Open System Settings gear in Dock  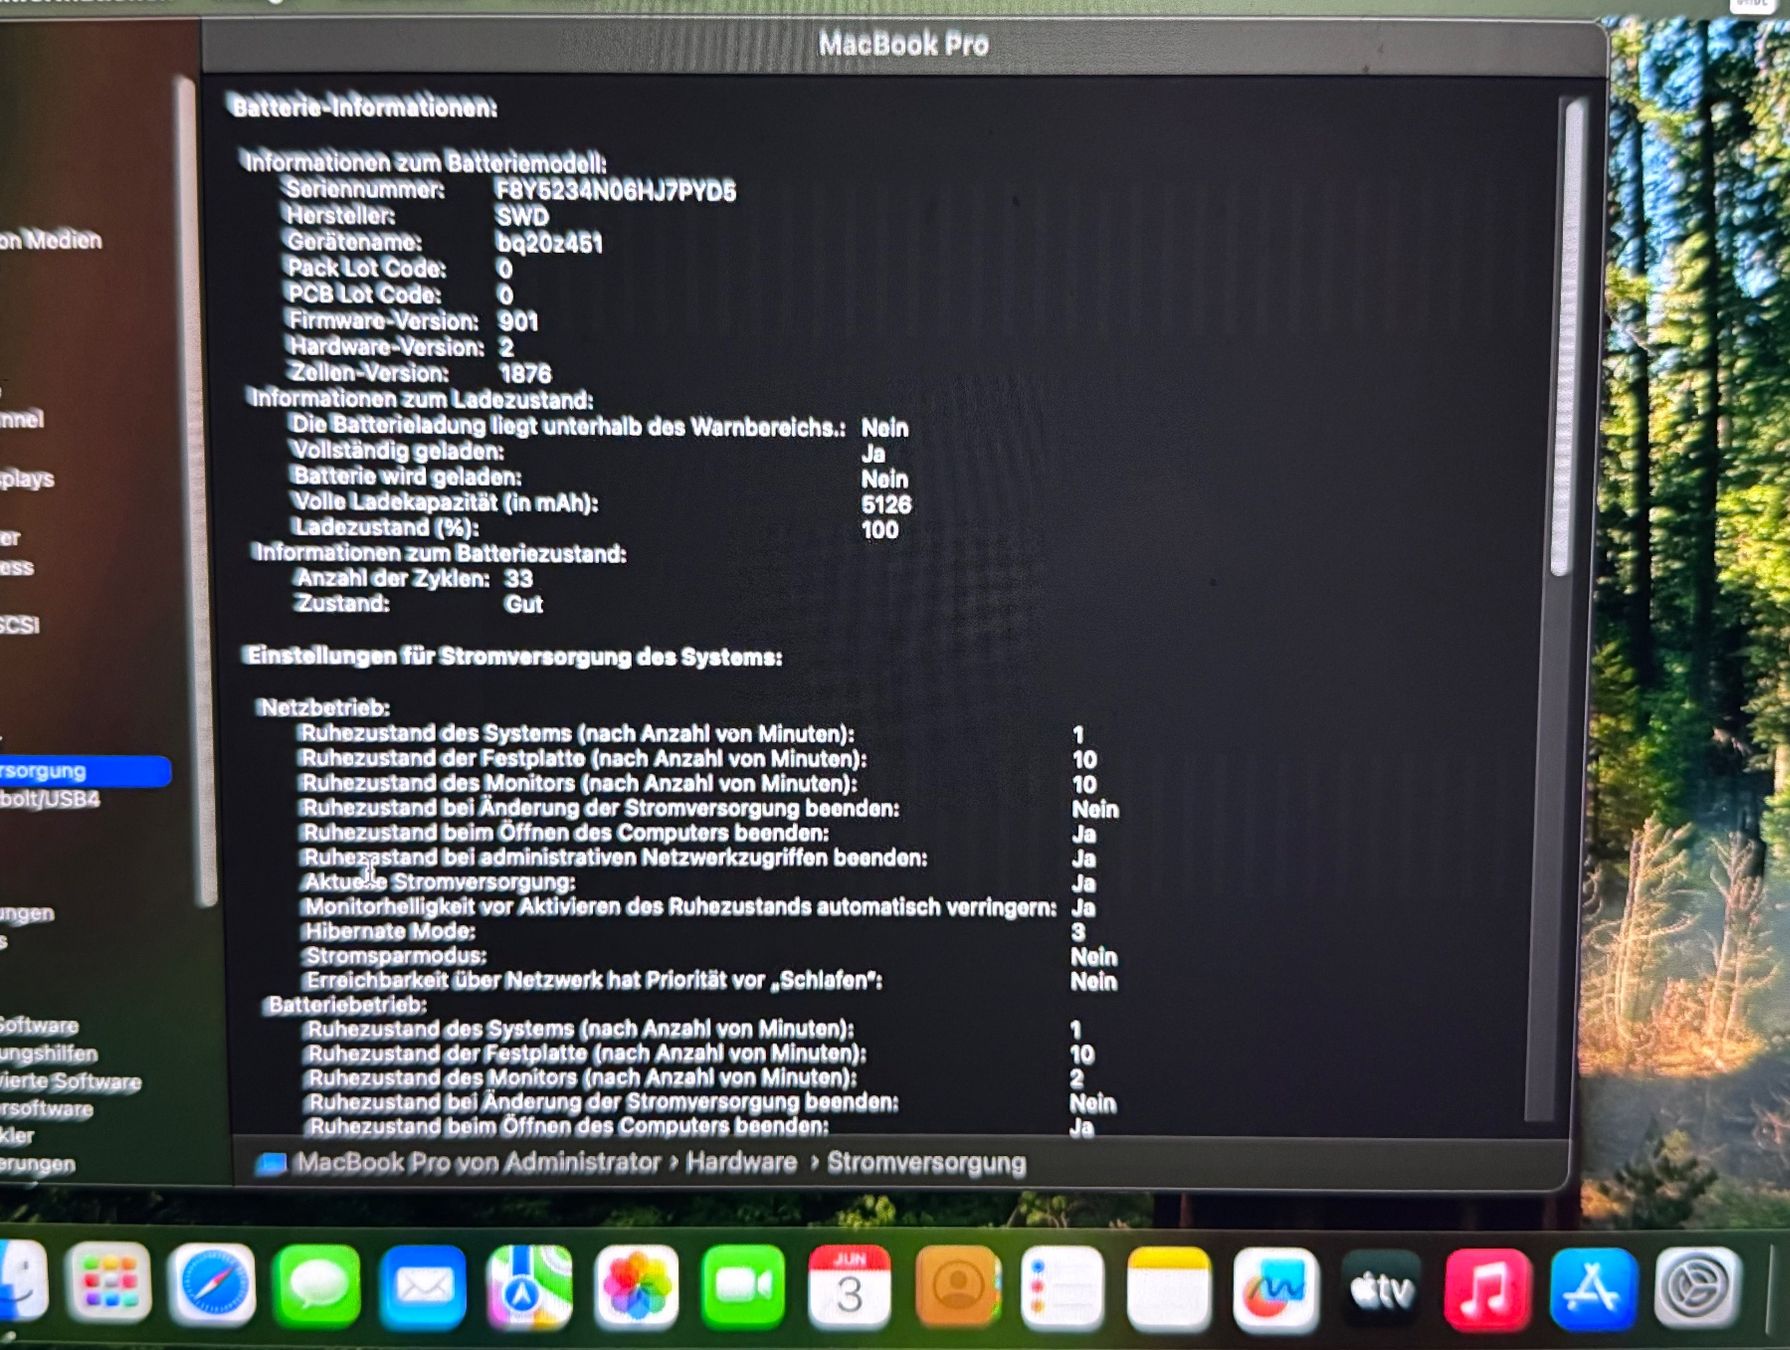(x=1698, y=1288)
